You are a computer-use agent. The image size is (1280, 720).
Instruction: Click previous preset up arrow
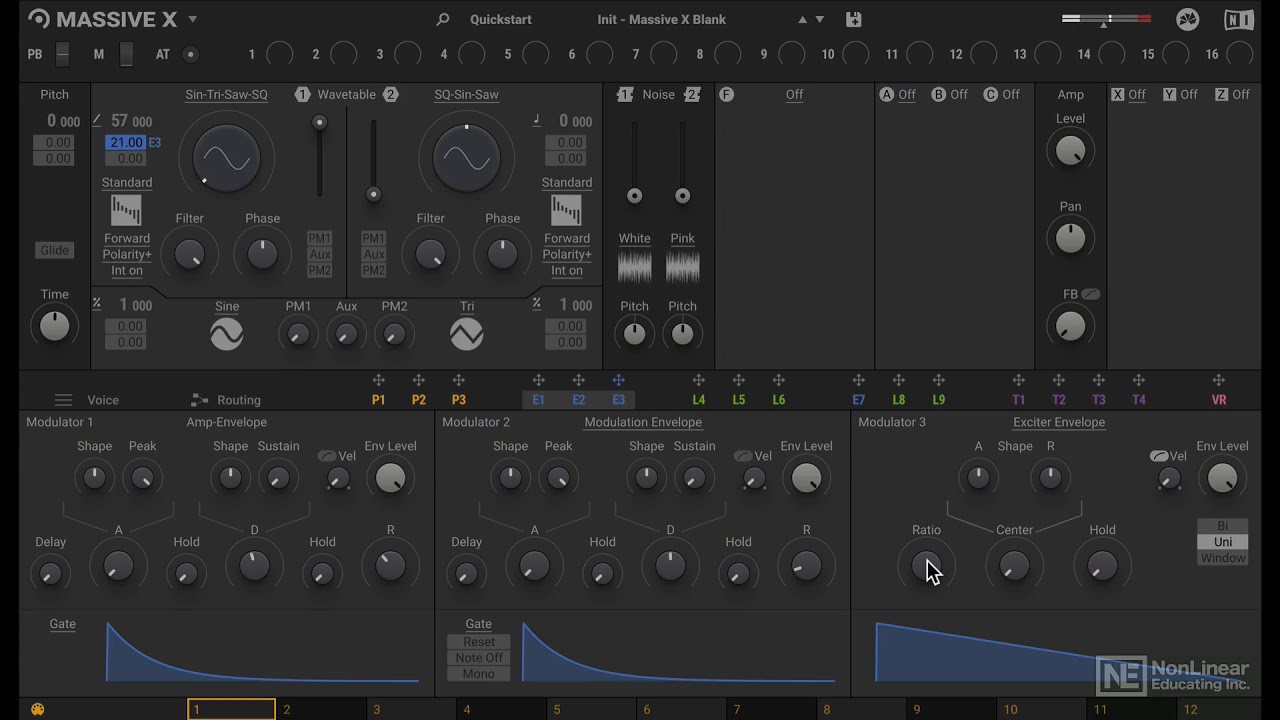802,19
